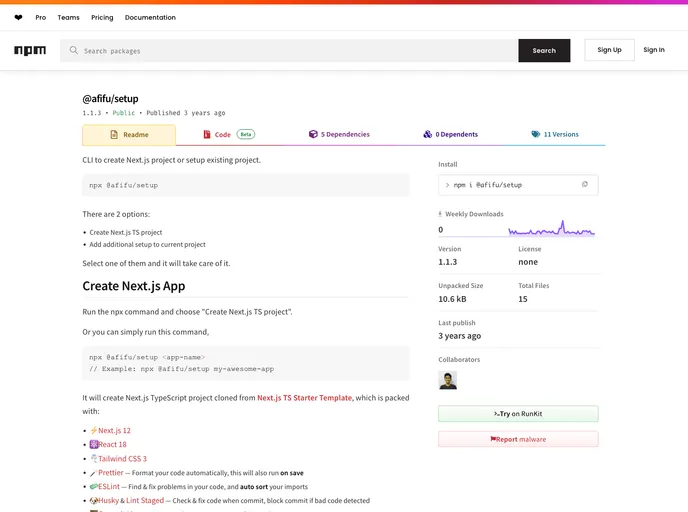Click 'Create Next.js TS project' bullet

coord(126,233)
